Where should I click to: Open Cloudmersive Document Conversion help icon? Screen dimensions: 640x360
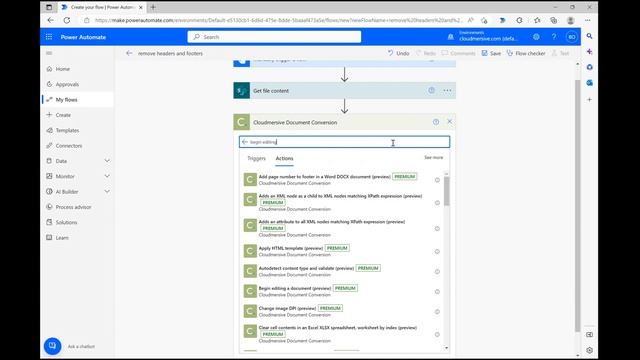436,122
